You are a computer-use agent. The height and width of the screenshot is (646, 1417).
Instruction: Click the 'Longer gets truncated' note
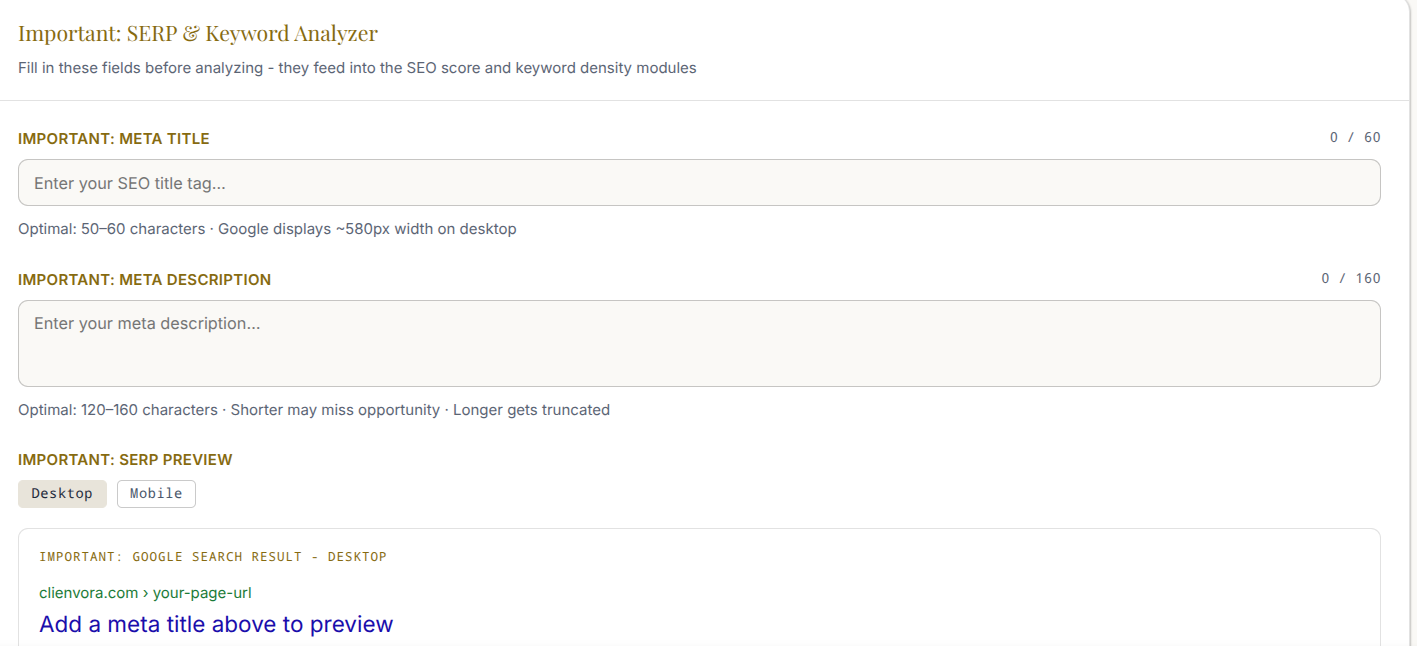tap(531, 410)
